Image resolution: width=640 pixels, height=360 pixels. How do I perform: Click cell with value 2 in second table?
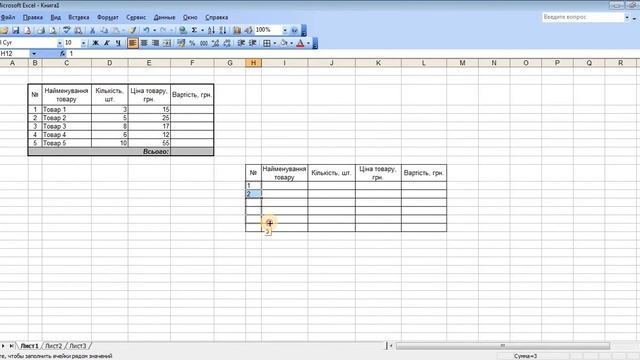[x=253, y=194]
